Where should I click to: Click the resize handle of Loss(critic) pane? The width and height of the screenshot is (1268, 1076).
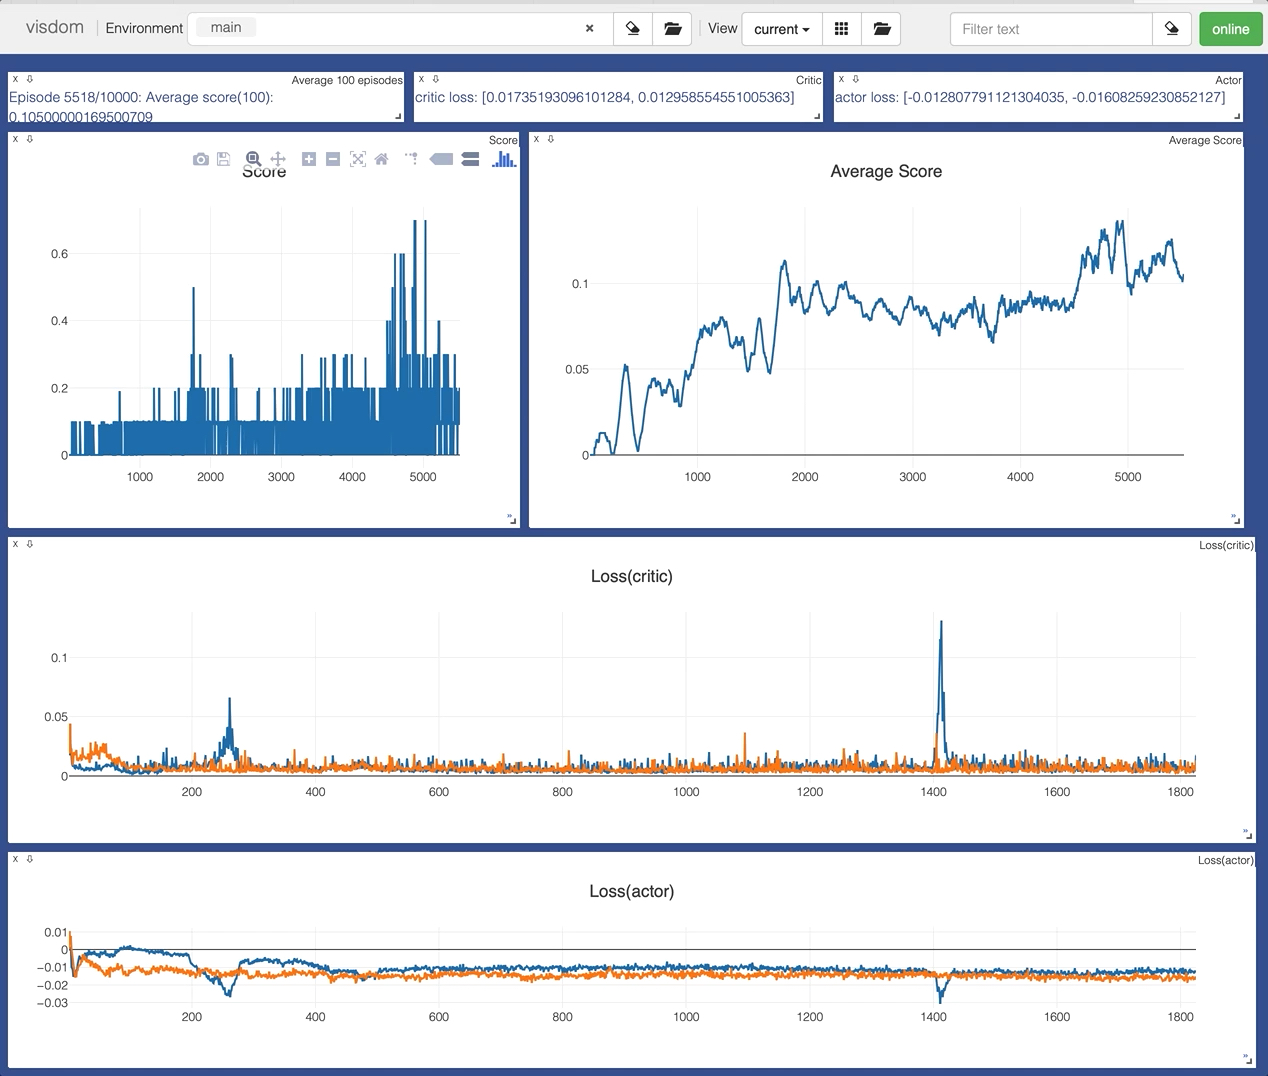point(1247,834)
